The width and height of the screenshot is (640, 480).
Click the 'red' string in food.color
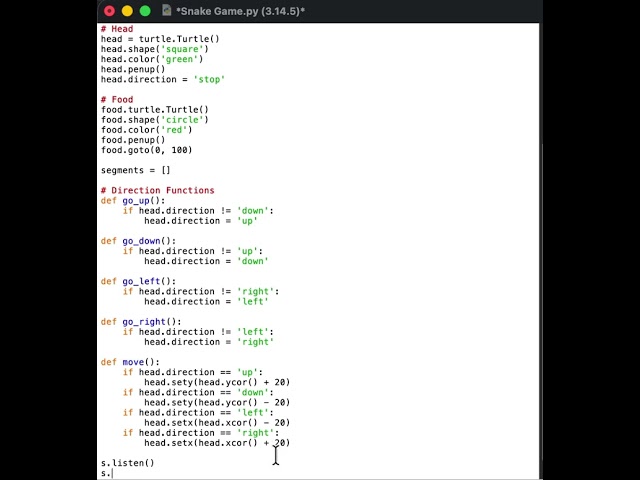pos(174,130)
